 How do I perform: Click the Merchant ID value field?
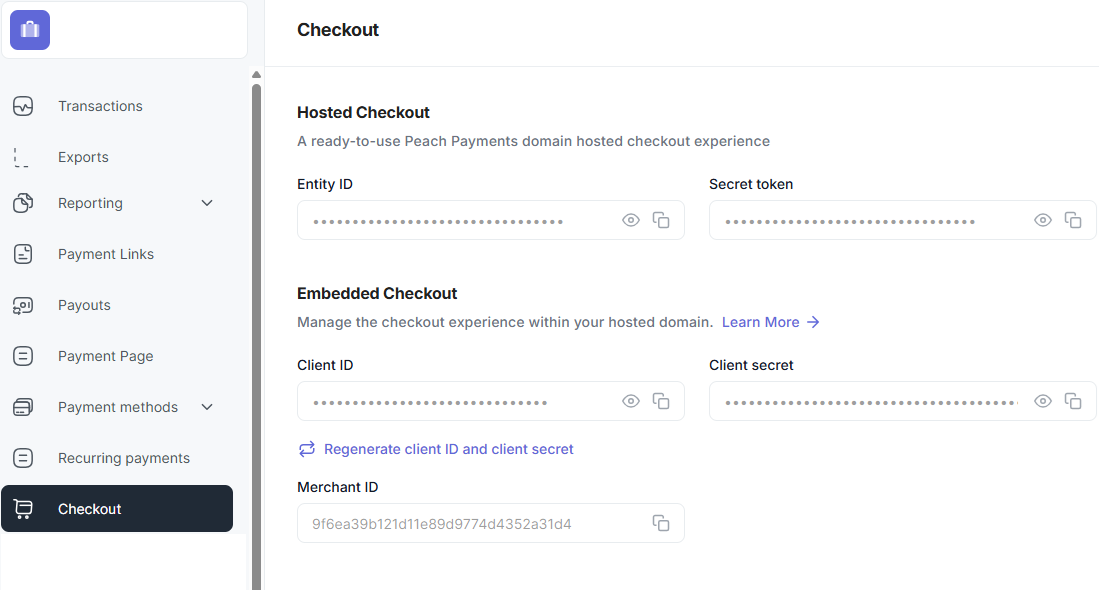click(x=491, y=523)
